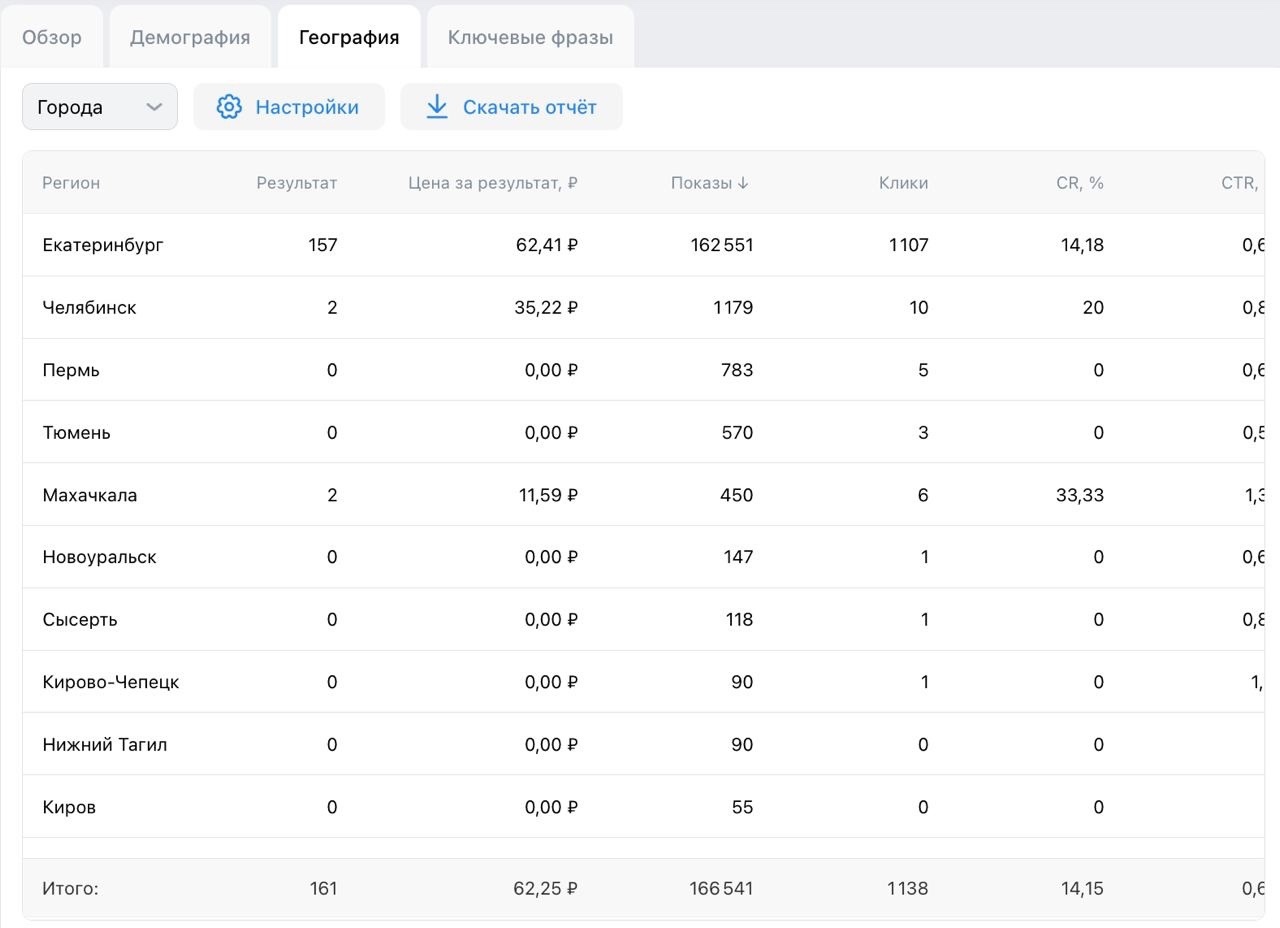Click the 157 result value

[323, 245]
